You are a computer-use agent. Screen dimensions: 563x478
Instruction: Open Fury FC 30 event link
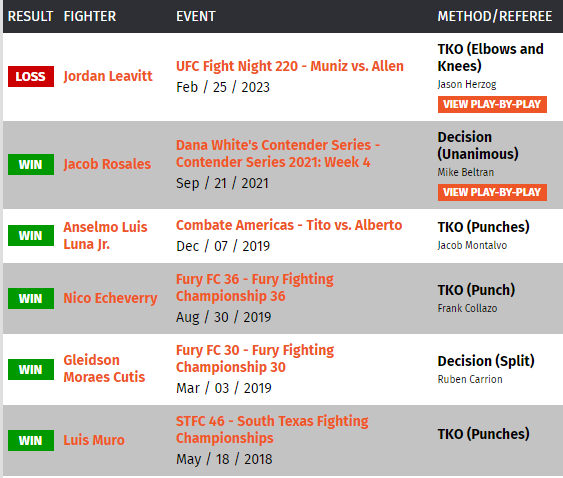pyautogui.click(x=255, y=358)
